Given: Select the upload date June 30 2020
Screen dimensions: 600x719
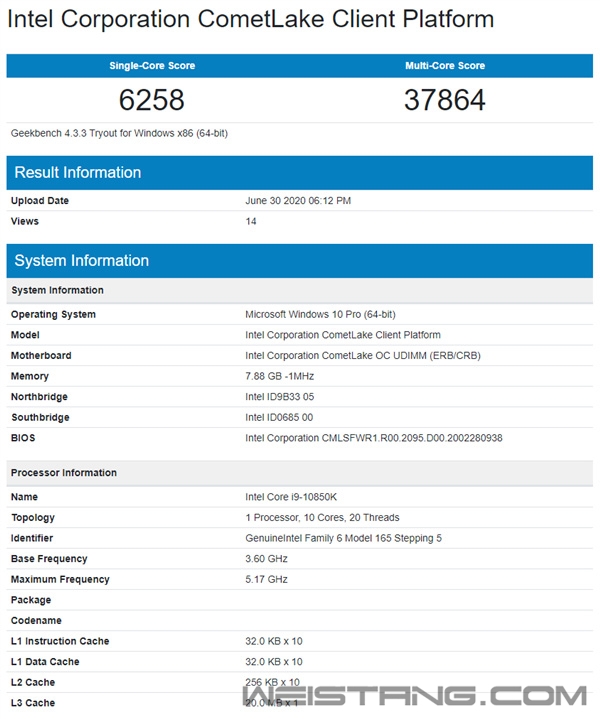Looking at the screenshot, I should point(298,201).
